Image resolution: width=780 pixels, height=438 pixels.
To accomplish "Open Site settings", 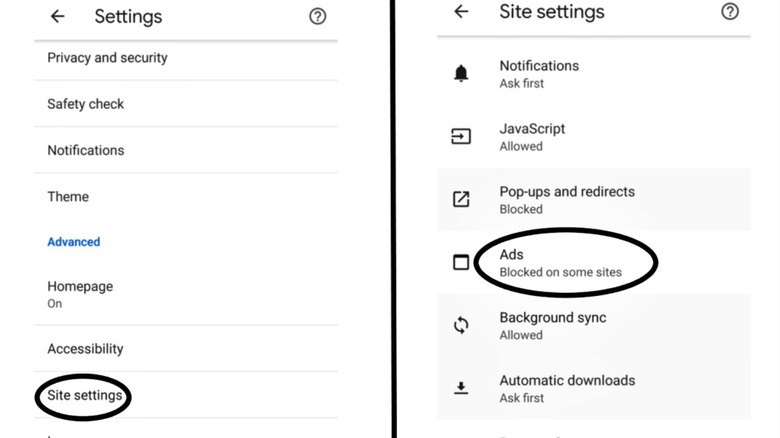I will tap(85, 395).
